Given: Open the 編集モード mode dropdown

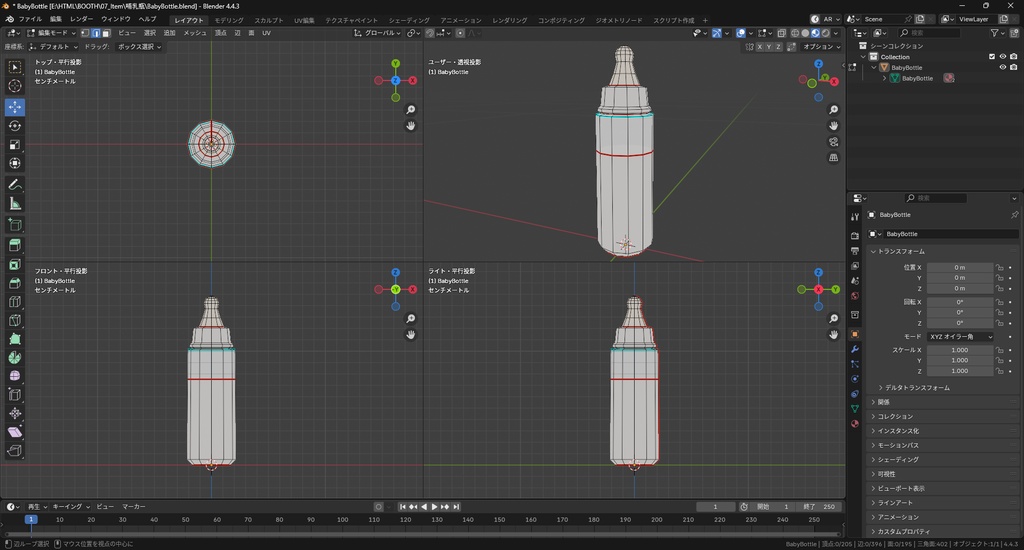Looking at the screenshot, I should [53, 33].
